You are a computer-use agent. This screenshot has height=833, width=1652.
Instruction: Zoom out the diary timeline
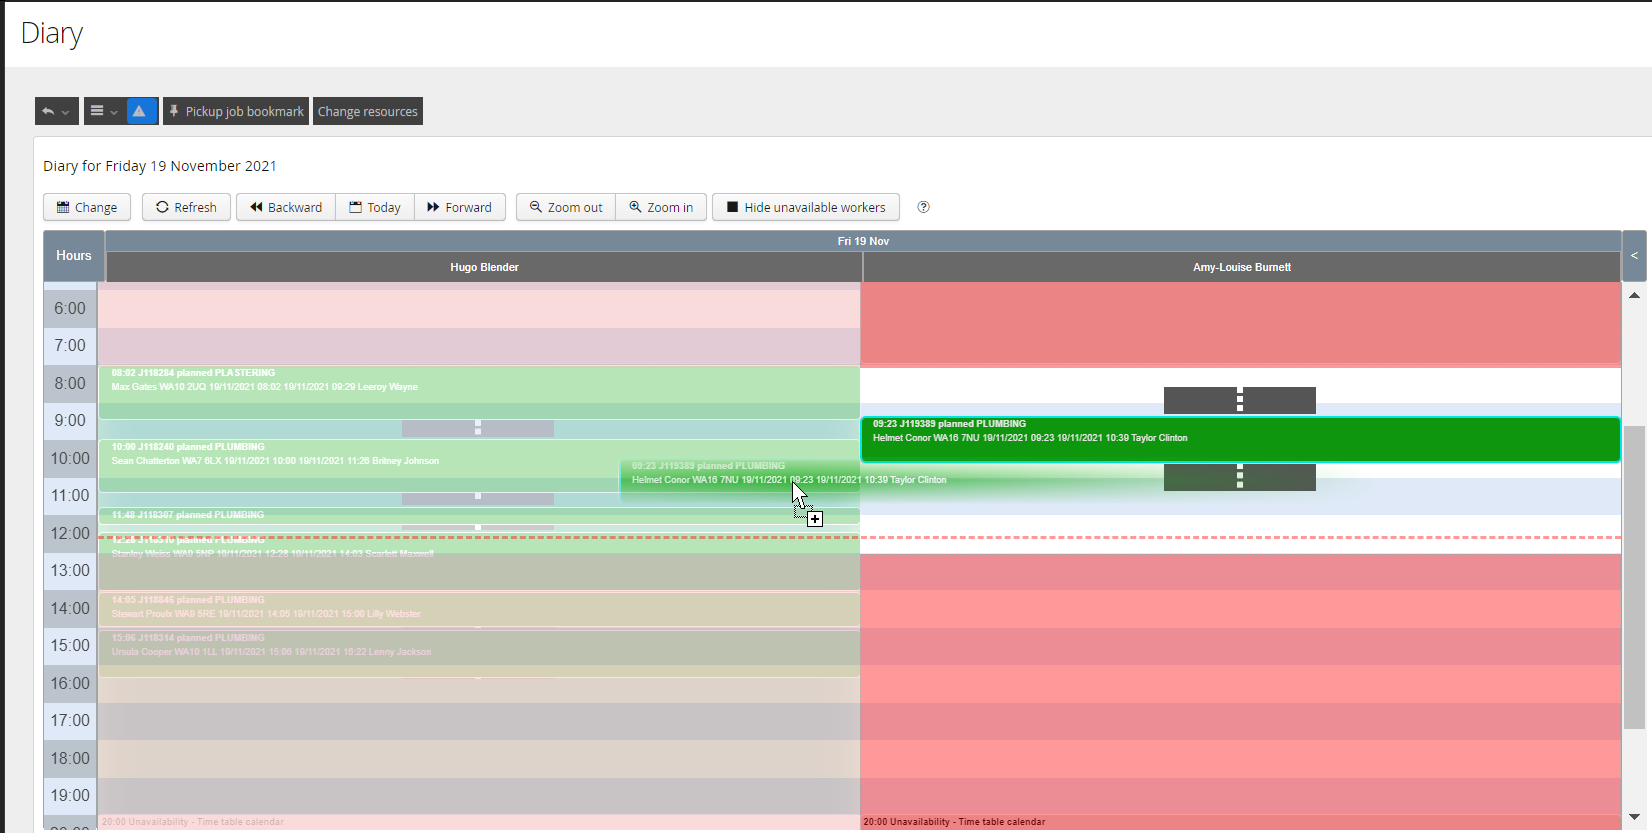point(566,207)
